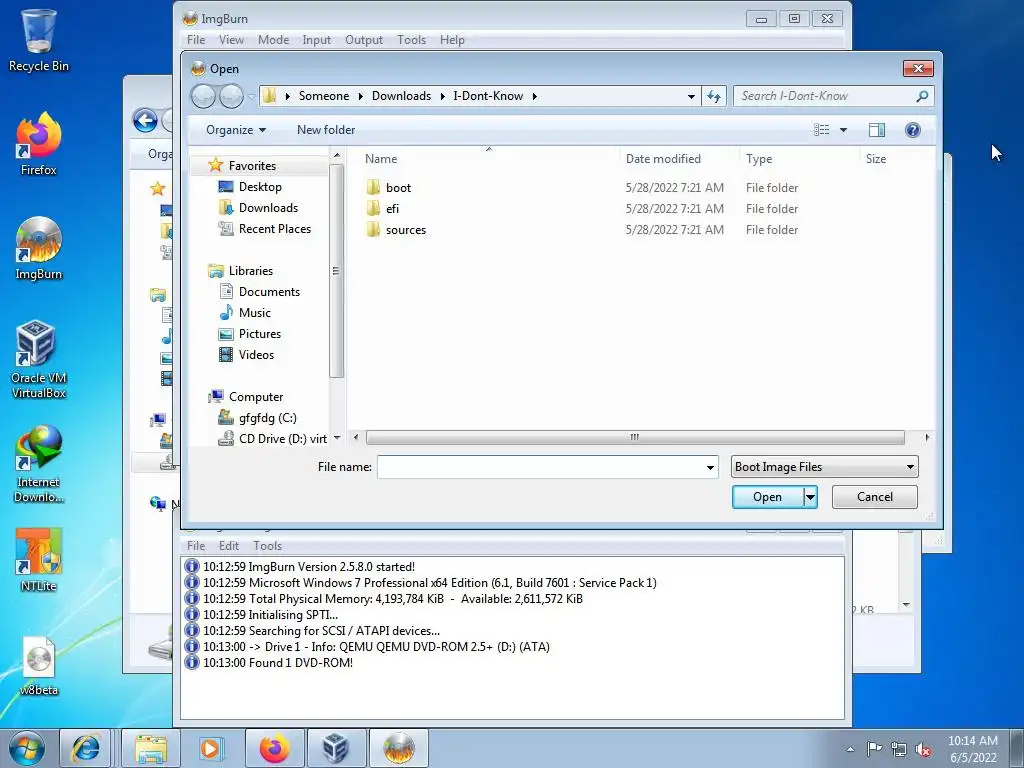Open Edit menu in ImgBurn log window

pos(229,546)
